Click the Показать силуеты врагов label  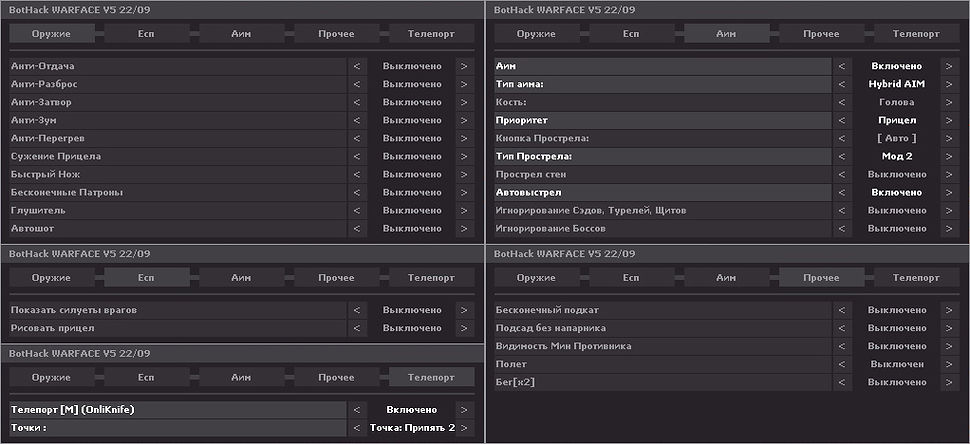[x=74, y=310]
